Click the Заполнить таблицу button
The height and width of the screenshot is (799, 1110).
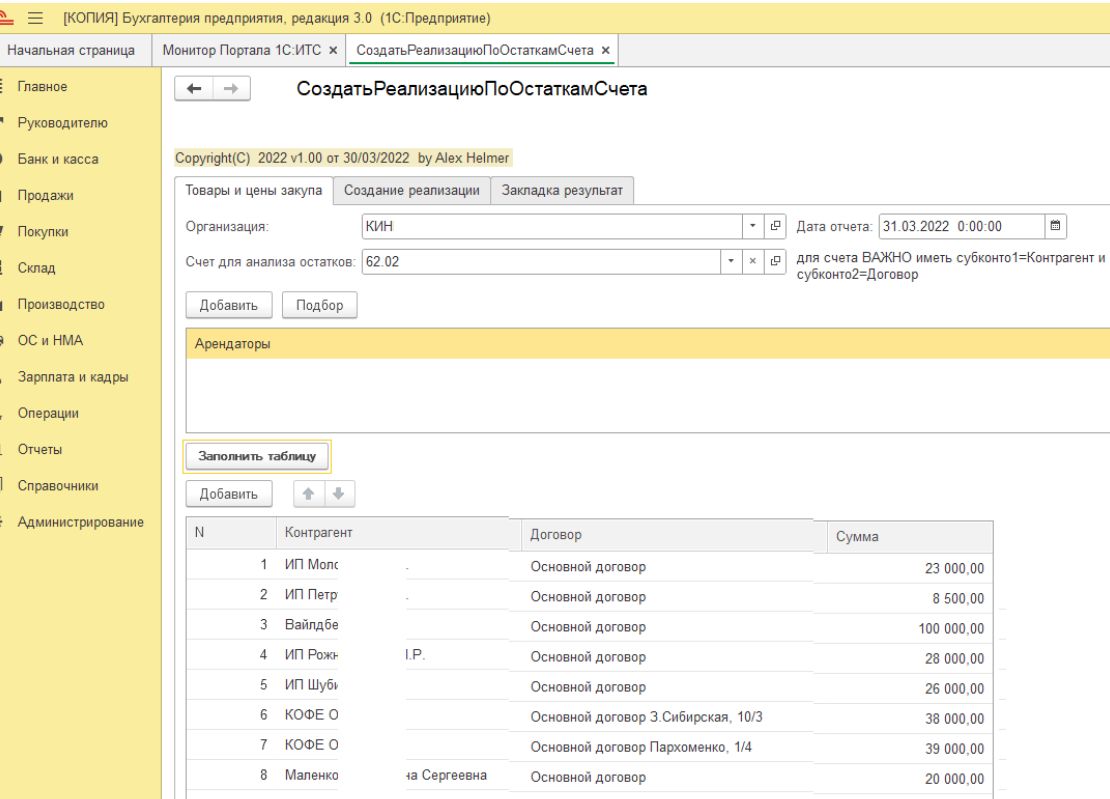point(257,456)
